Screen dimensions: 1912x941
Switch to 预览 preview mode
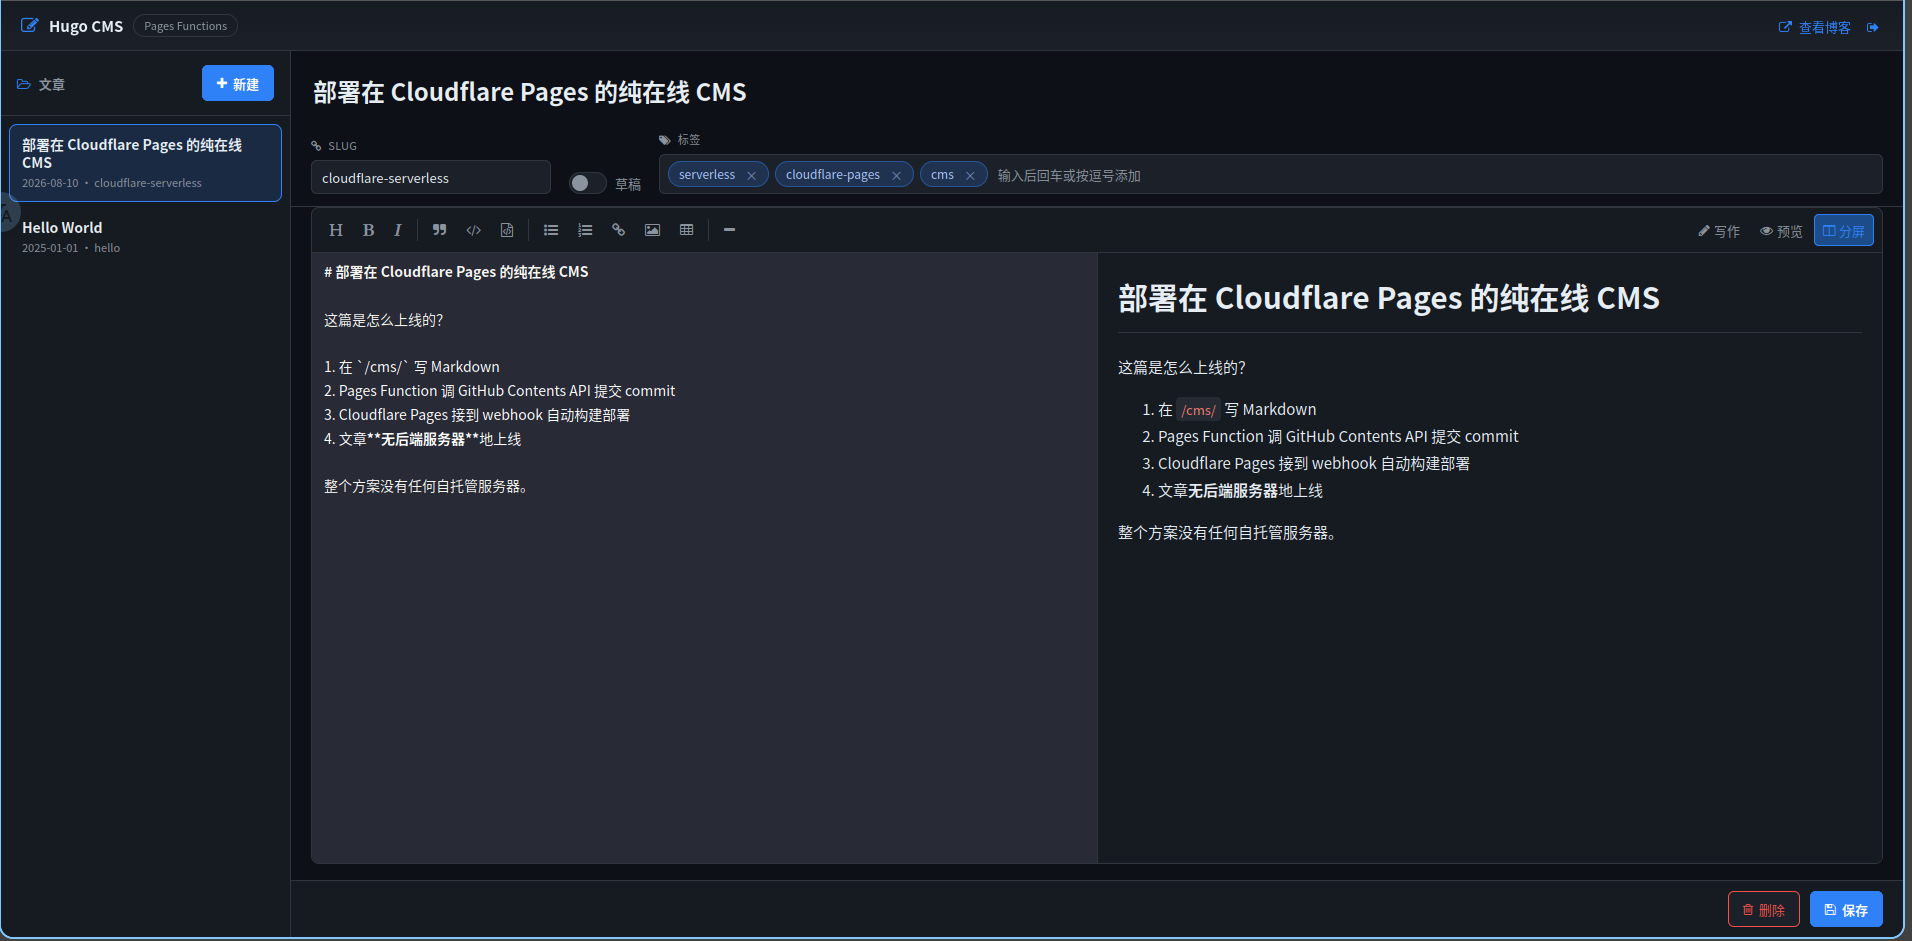pos(1781,231)
